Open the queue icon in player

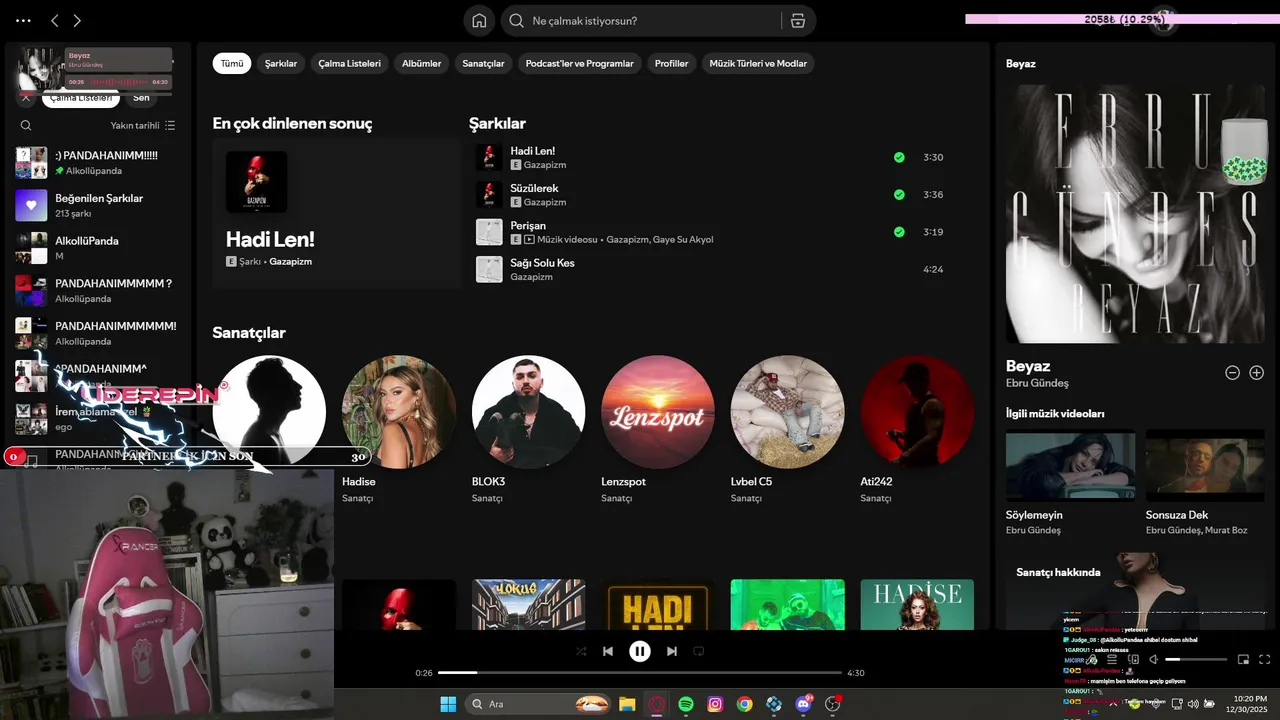1111,659
